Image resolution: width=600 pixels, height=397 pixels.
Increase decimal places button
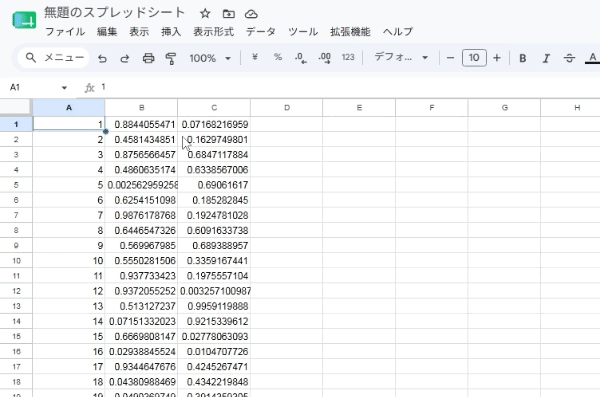coord(324,58)
